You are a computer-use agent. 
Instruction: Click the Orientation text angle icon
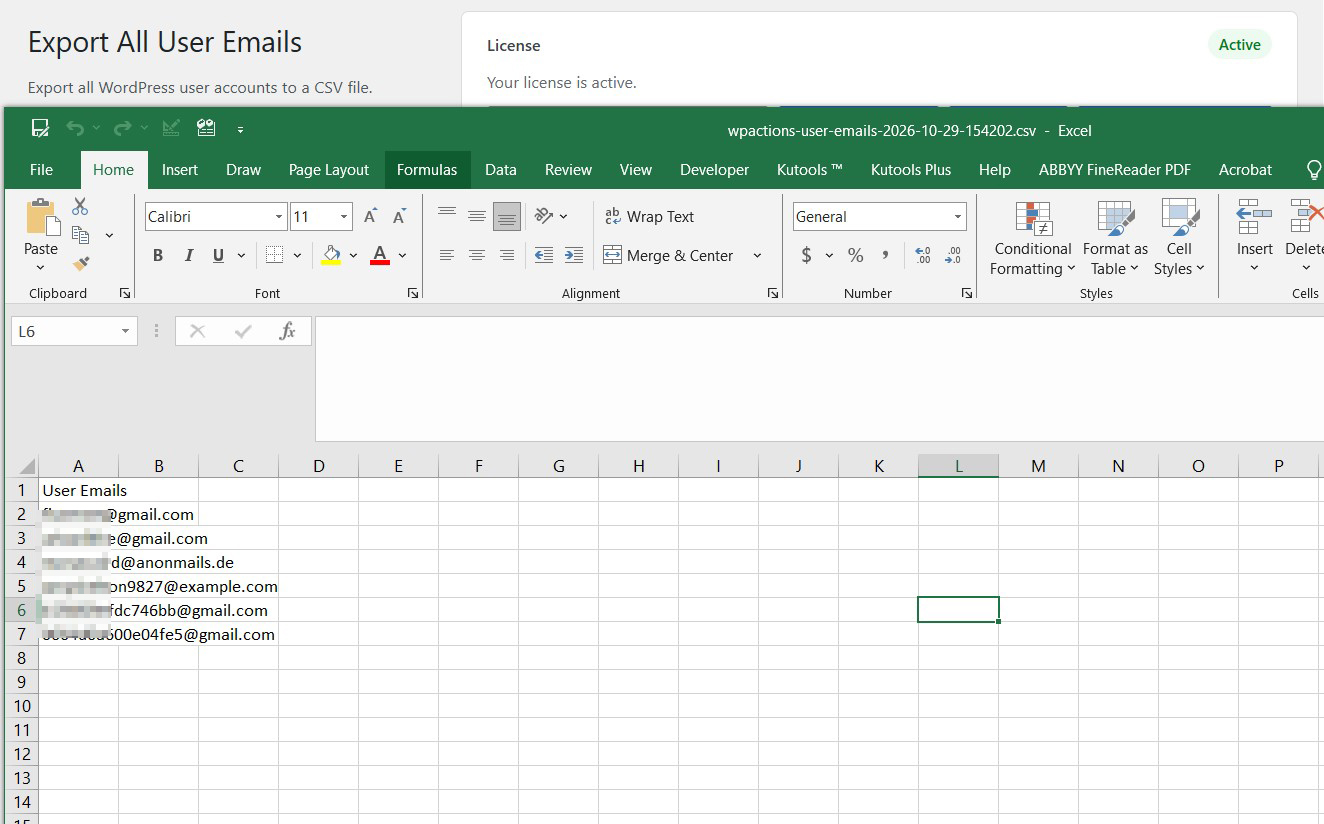[x=544, y=216]
